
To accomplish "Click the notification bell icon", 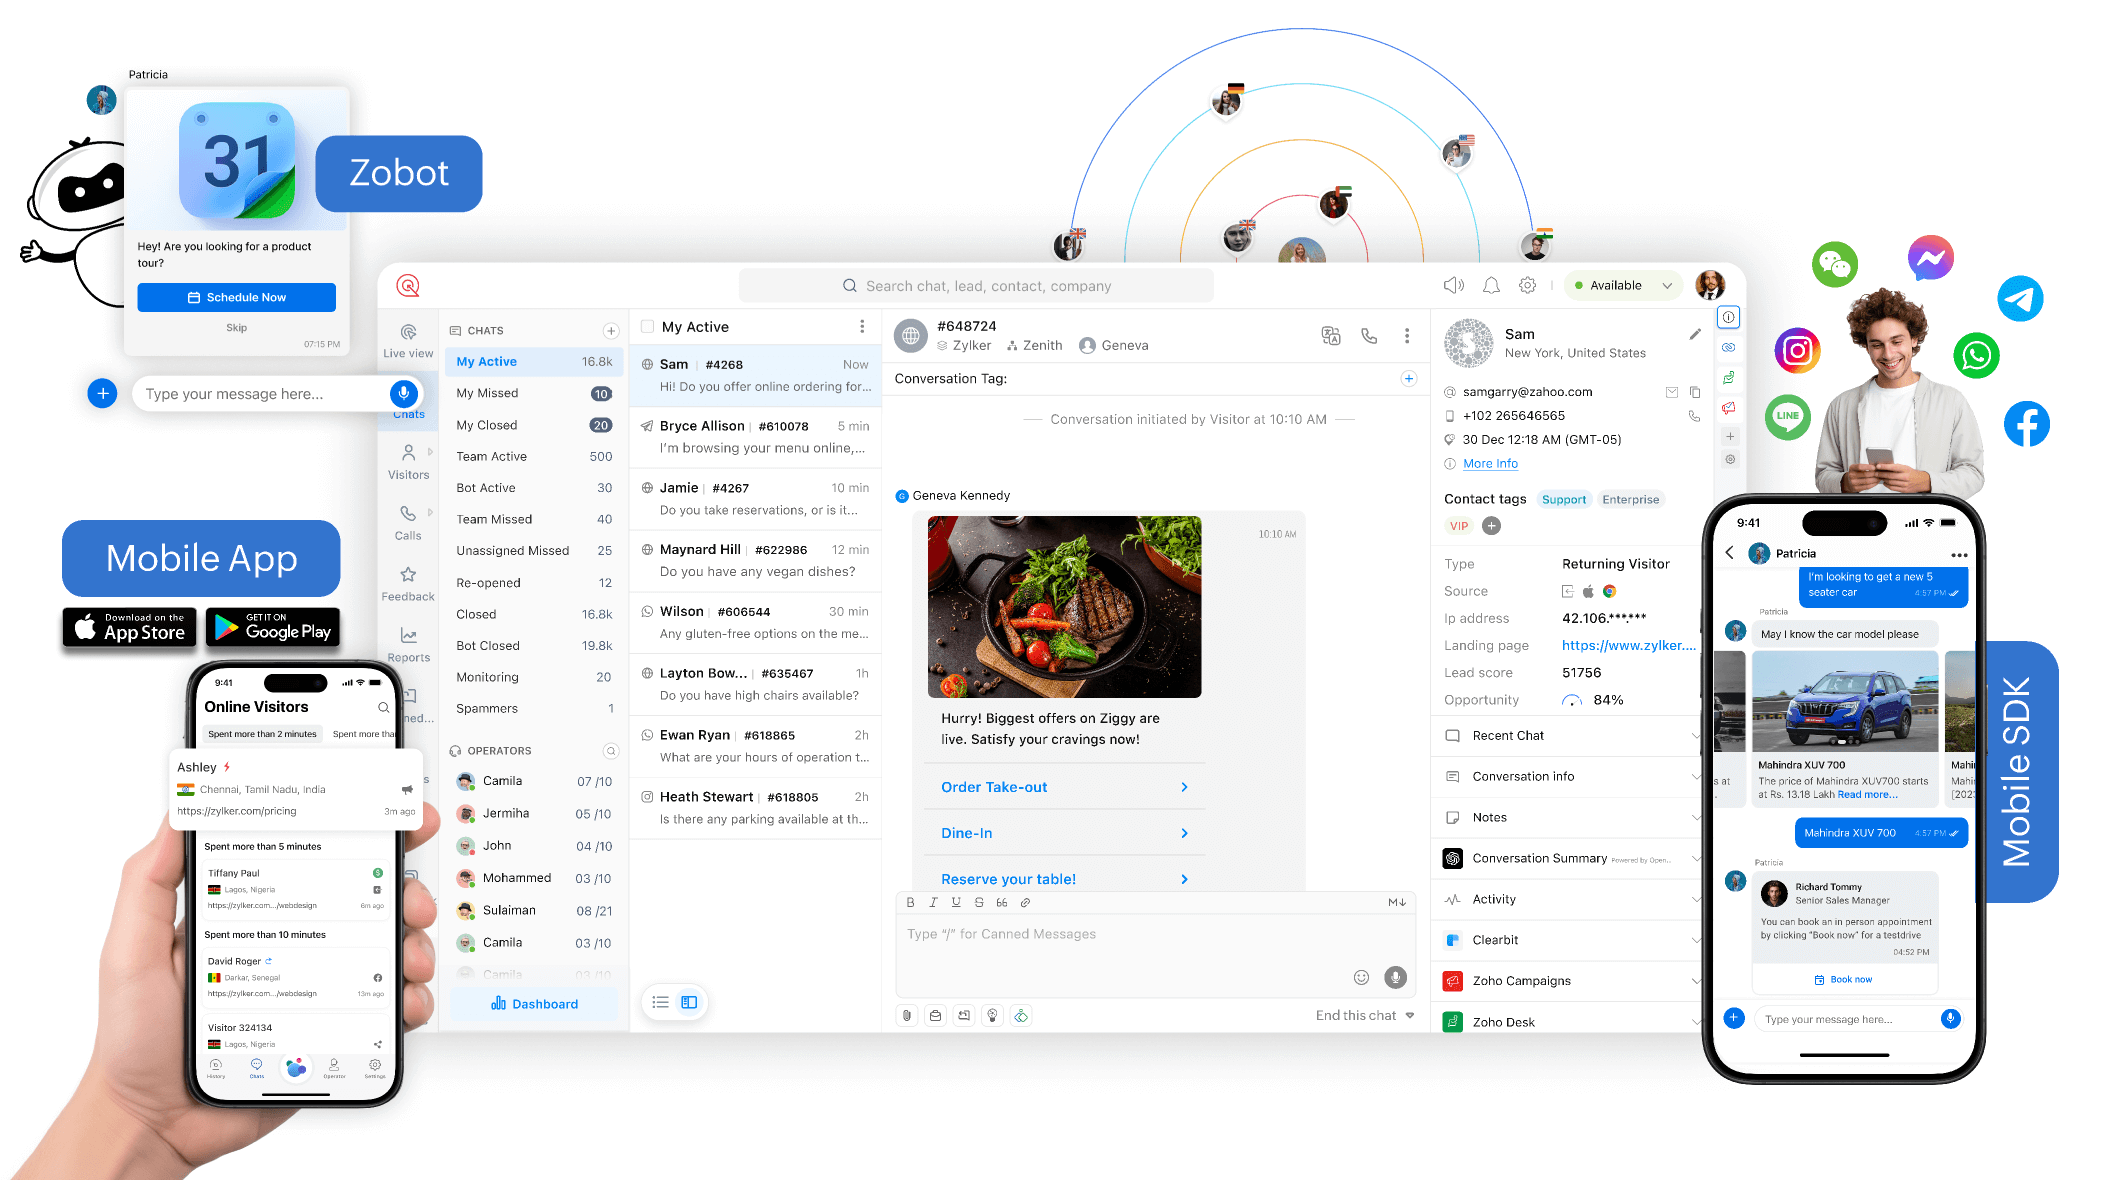I will pos(1491,286).
